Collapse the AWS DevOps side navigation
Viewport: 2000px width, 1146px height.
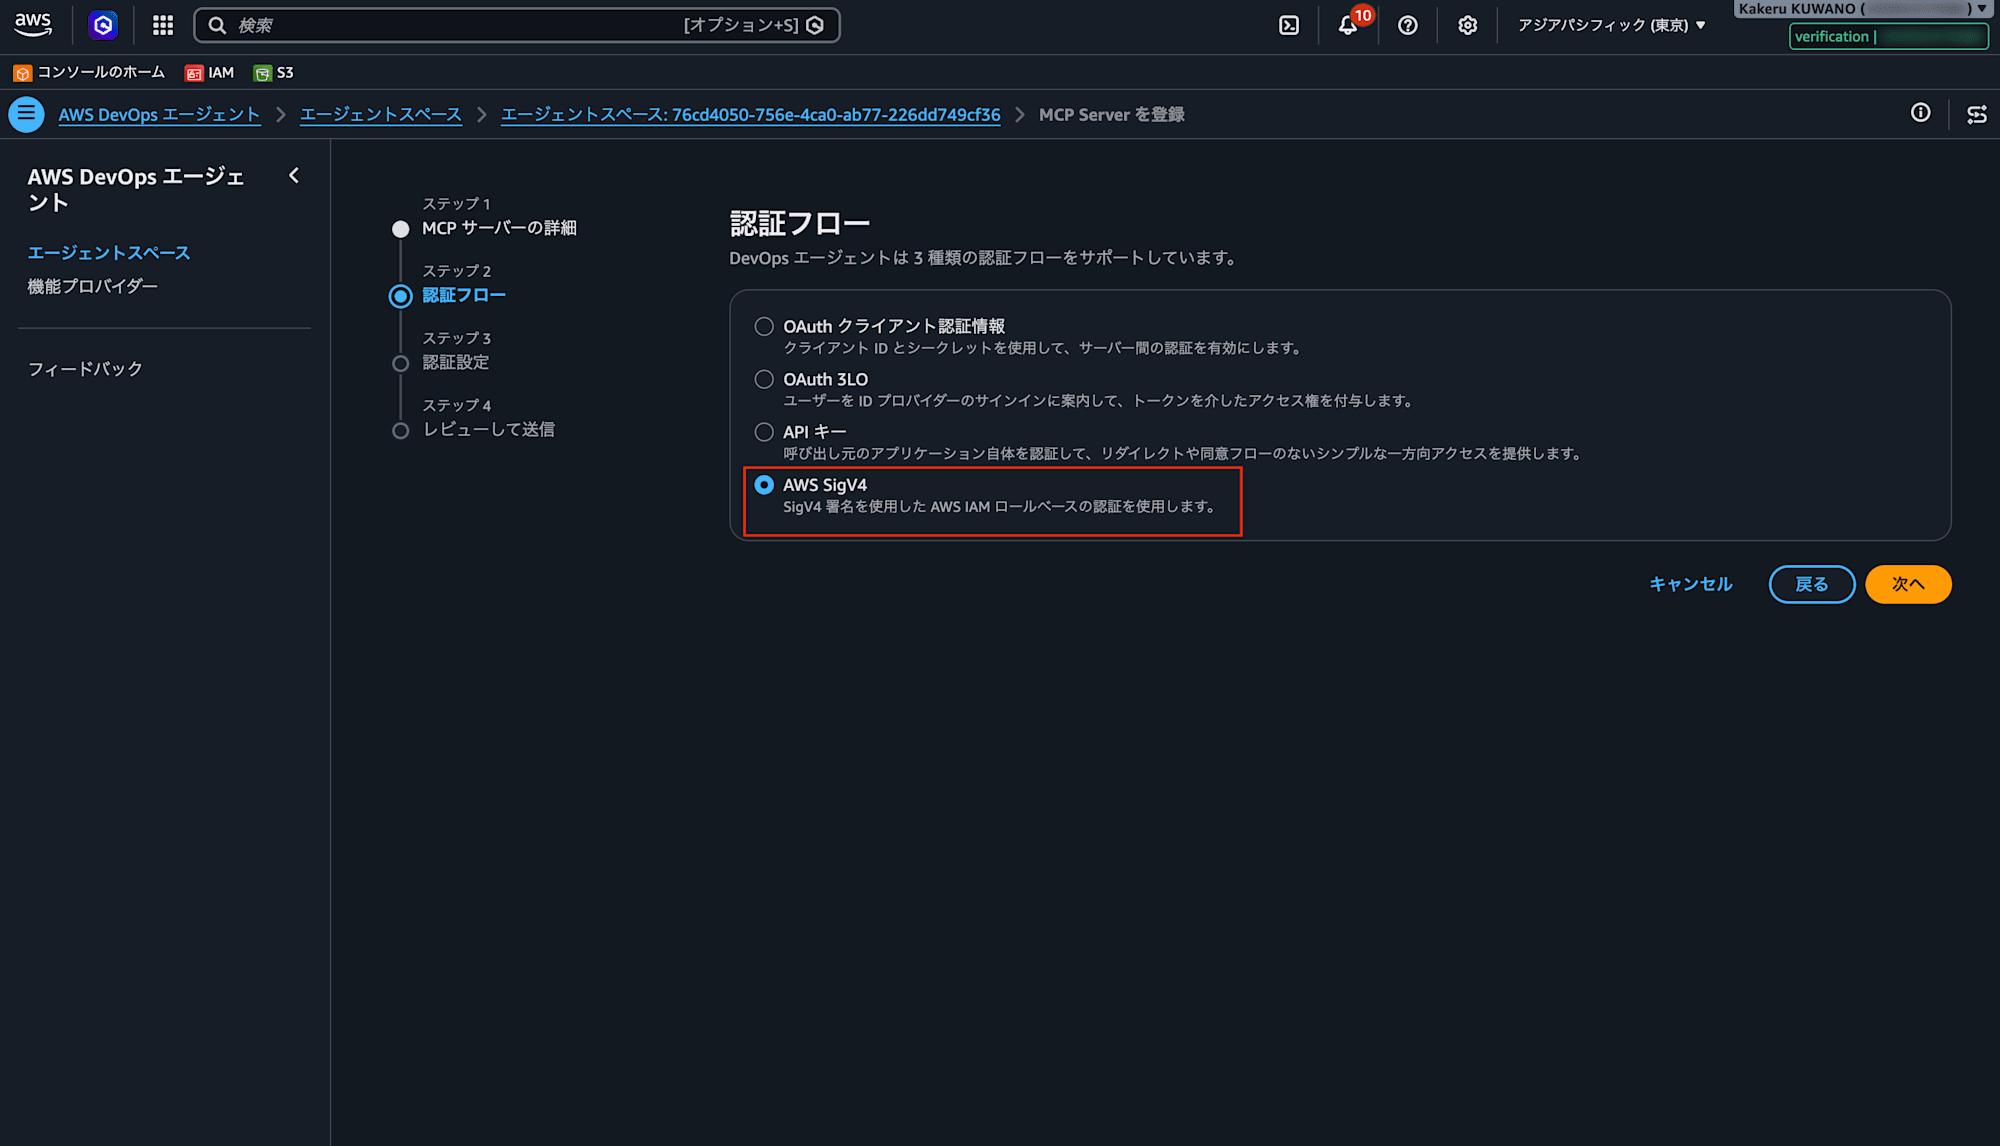click(294, 176)
